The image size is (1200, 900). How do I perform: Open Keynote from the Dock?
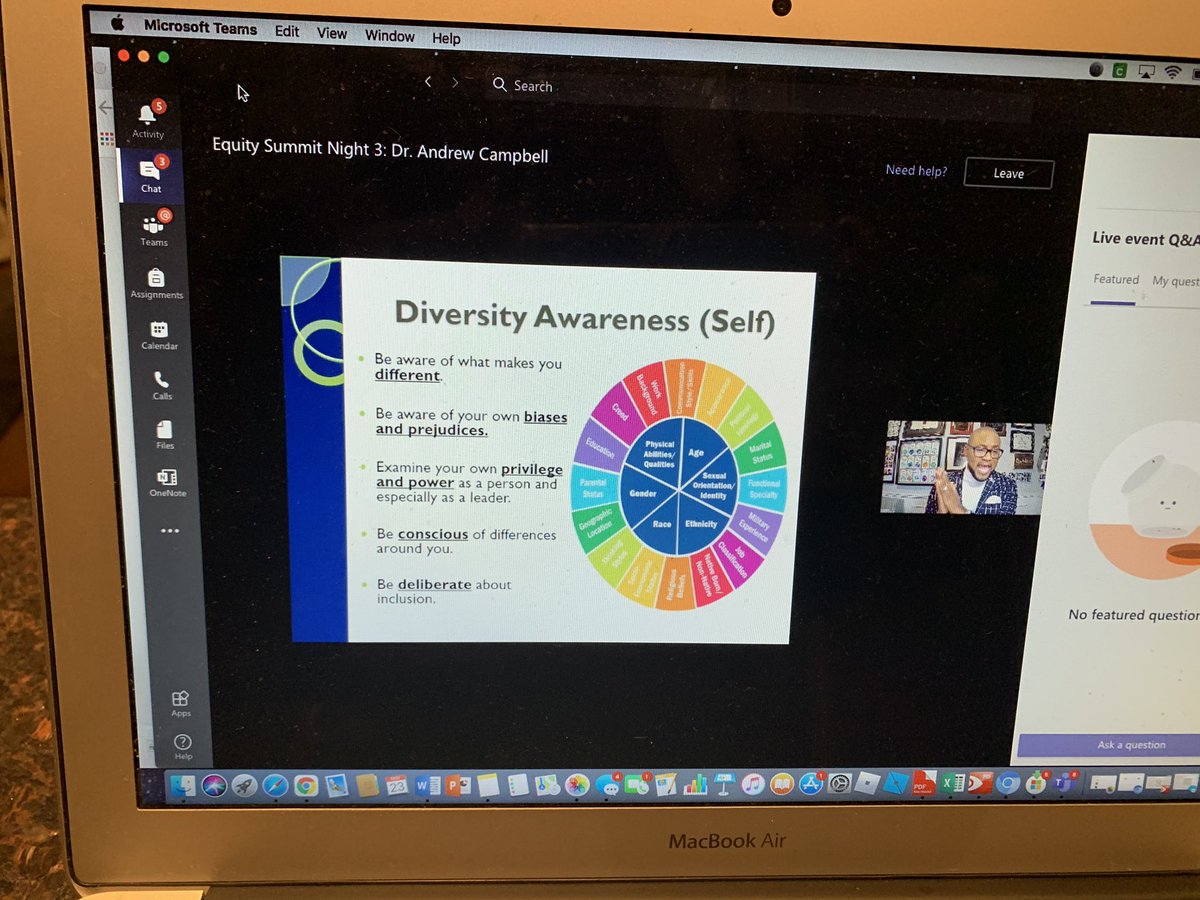click(x=724, y=784)
